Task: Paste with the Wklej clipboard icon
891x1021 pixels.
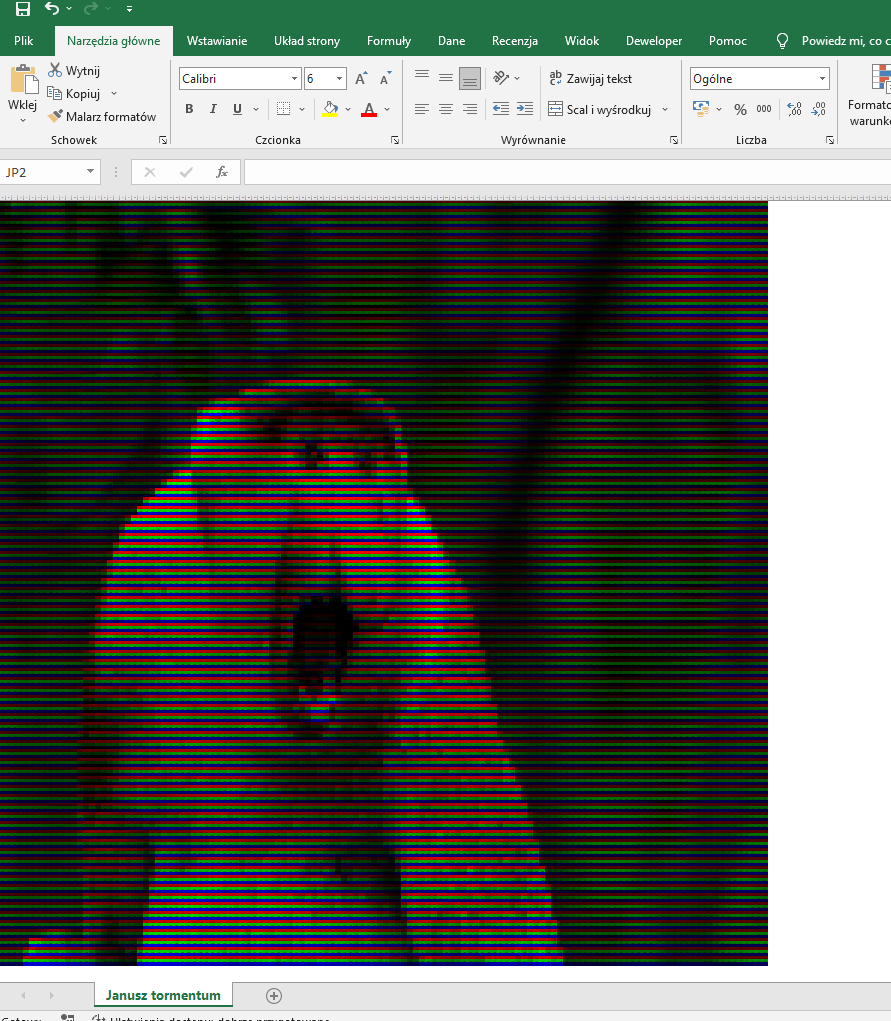Action: [23, 80]
